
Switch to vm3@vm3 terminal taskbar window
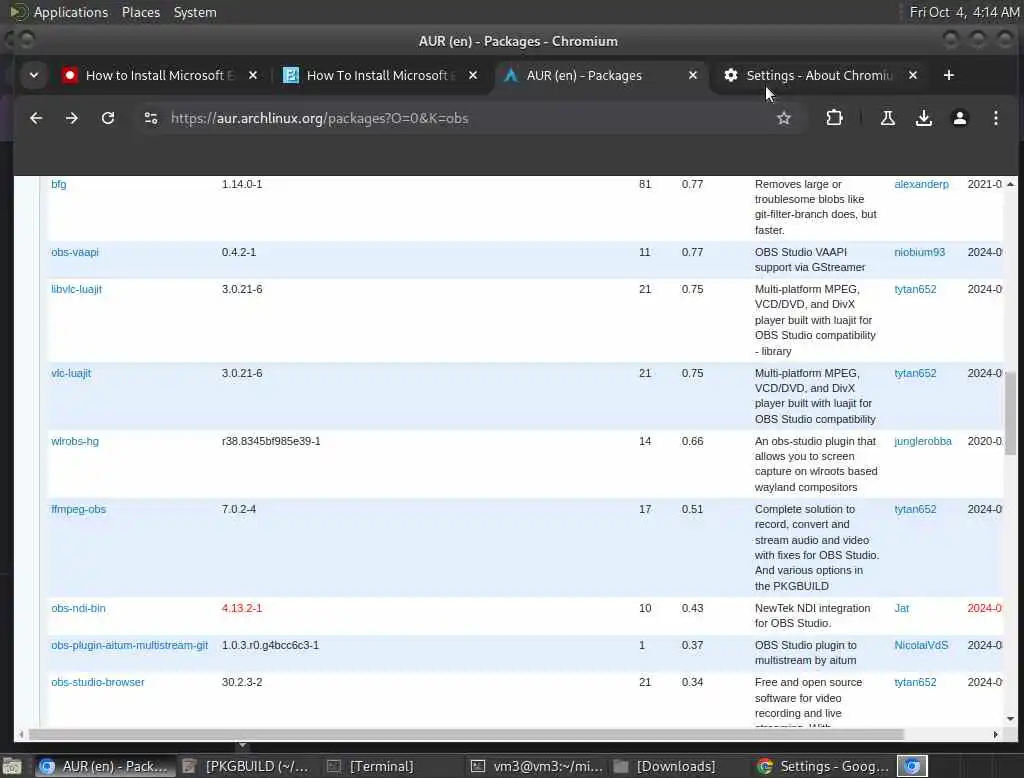click(x=537, y=766)
